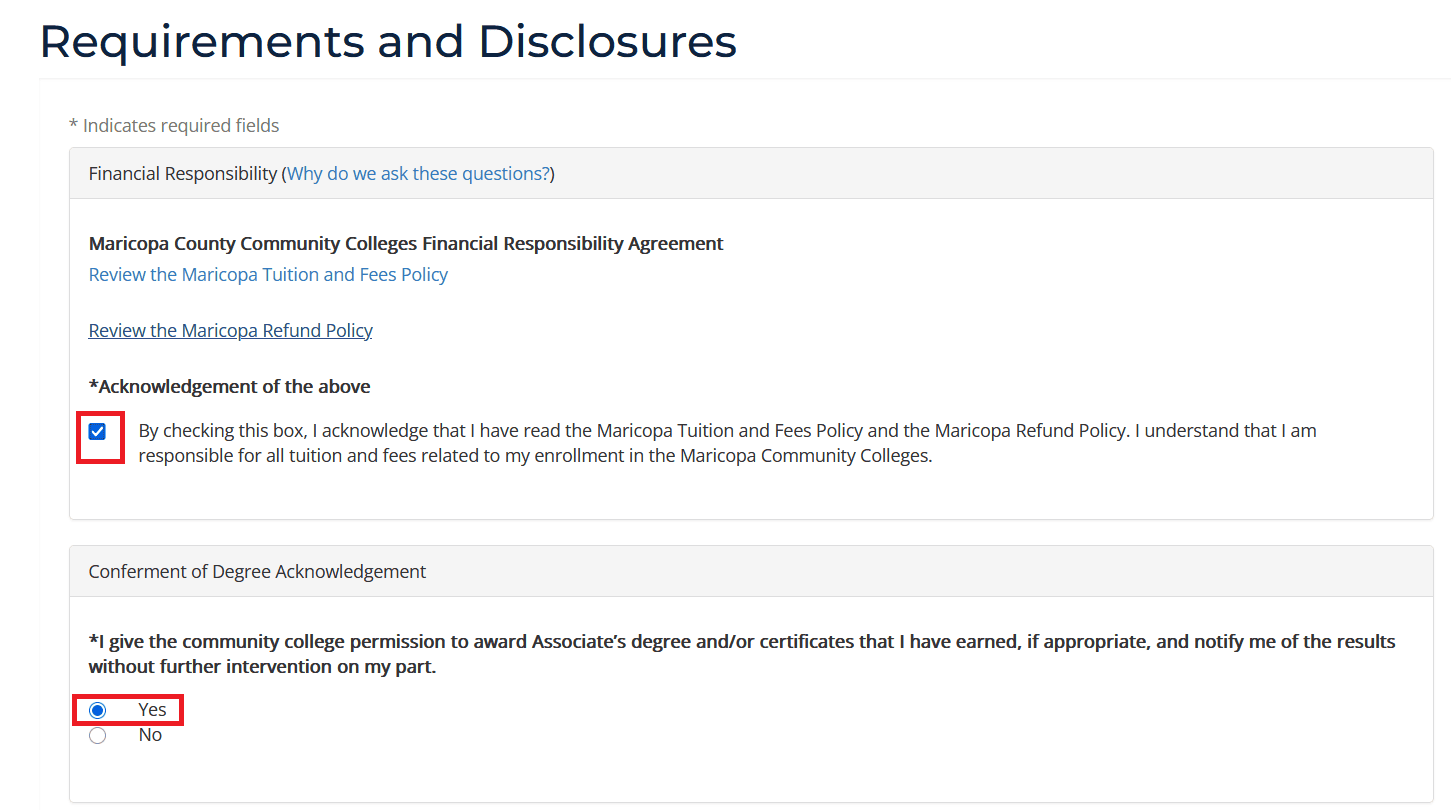
Task: Uncheck the tuition acknowledgement checkbox
Action: tap(97, 432)
